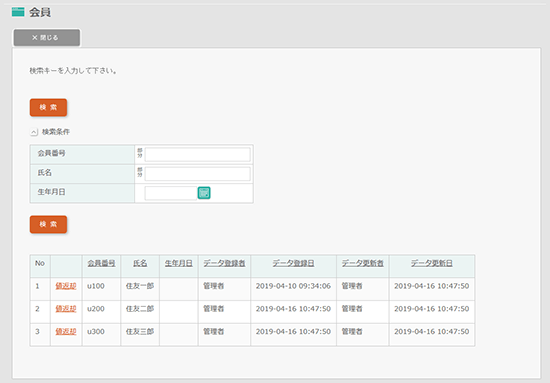Collapse the 検索条件 section
This screenshot has height=383, width=550.
(34, 132)
